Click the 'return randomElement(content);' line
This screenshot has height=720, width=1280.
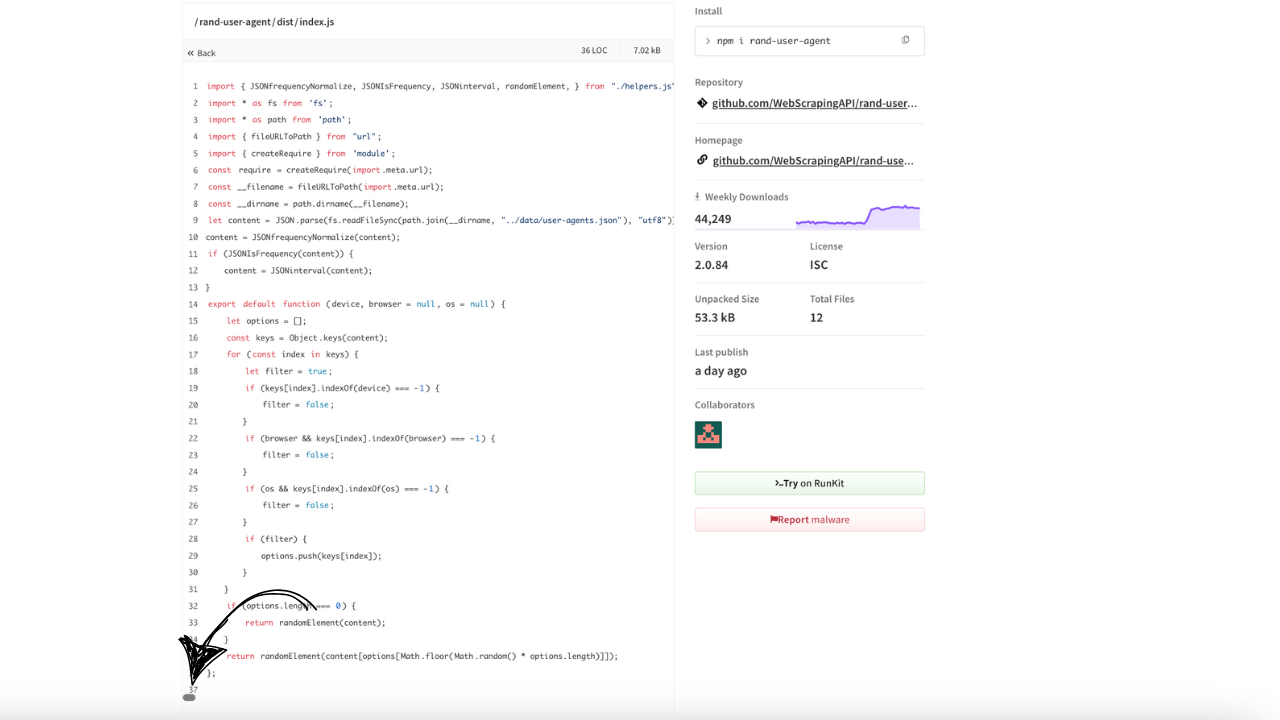pos(315,623)
